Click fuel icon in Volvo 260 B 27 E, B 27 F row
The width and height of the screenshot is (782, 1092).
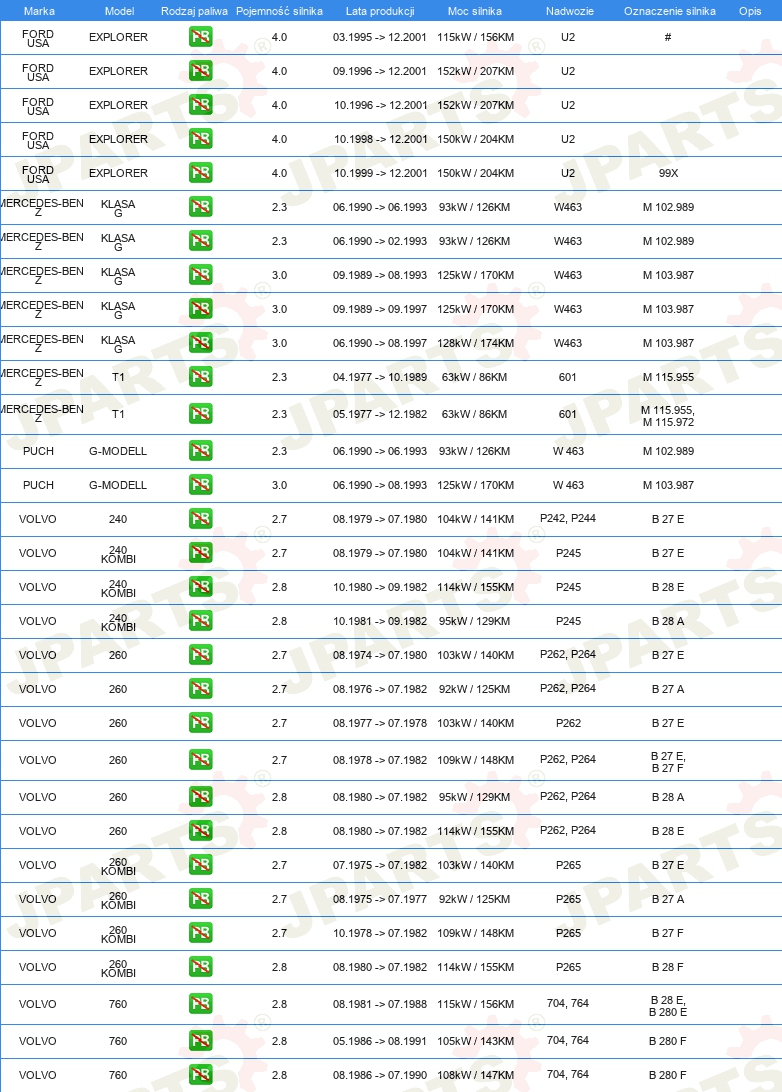[x=201, y=760]
